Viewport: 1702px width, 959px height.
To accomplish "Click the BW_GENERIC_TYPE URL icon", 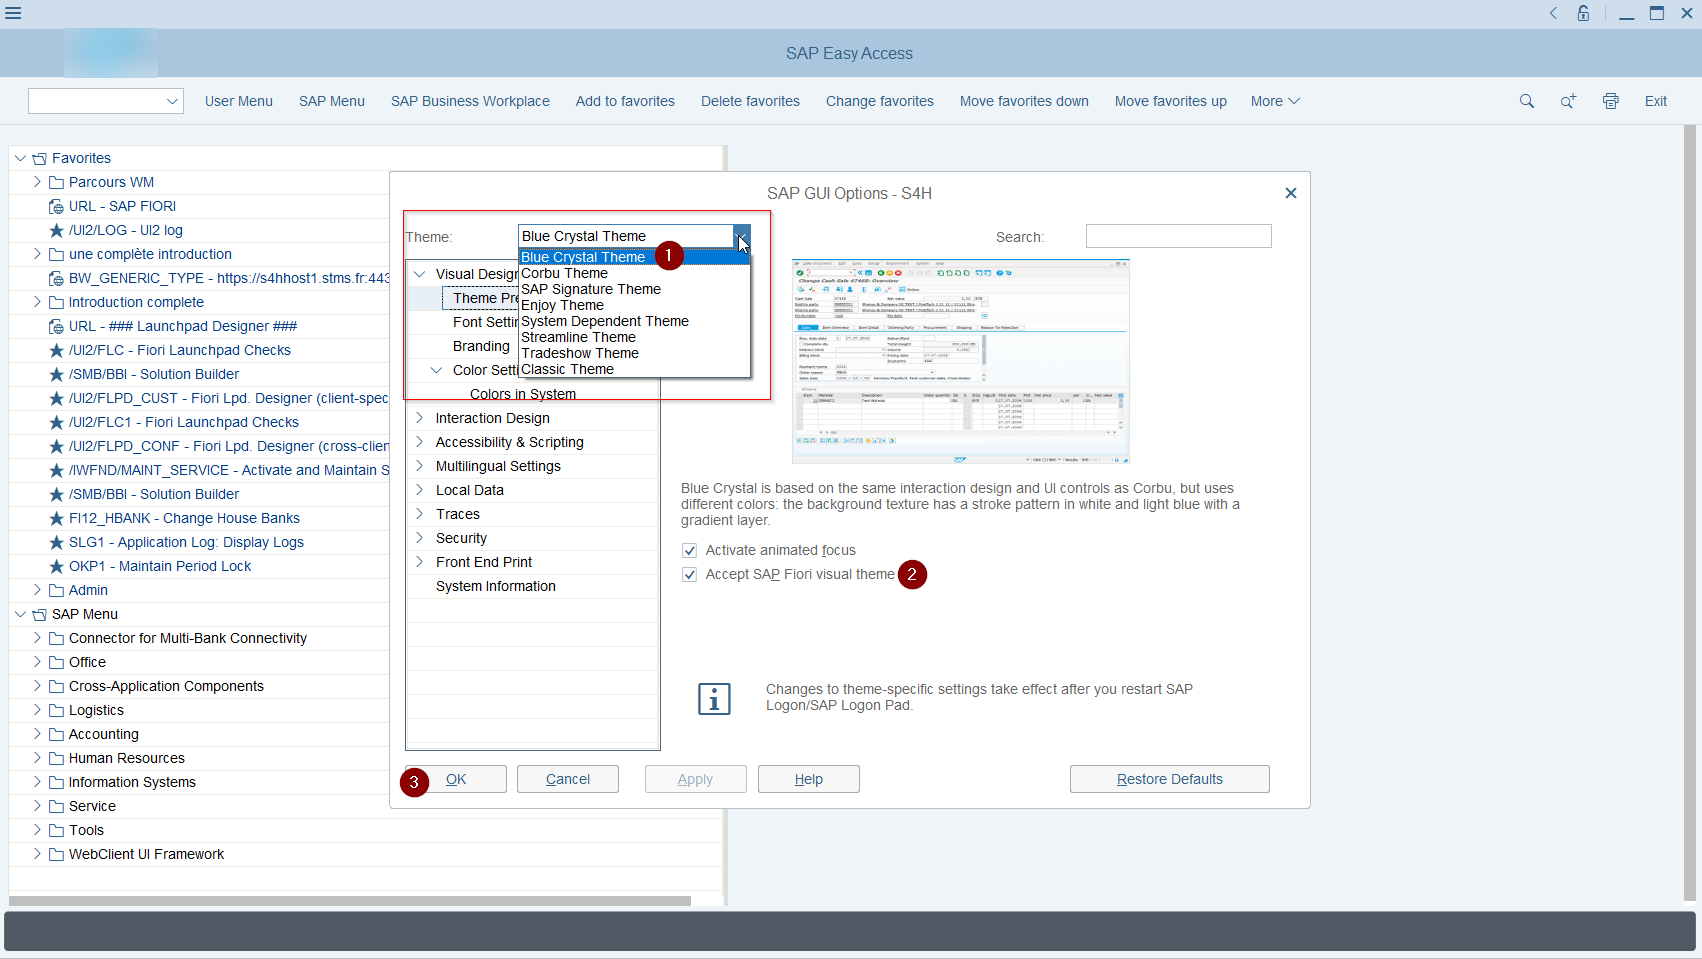I will [57, 278].
